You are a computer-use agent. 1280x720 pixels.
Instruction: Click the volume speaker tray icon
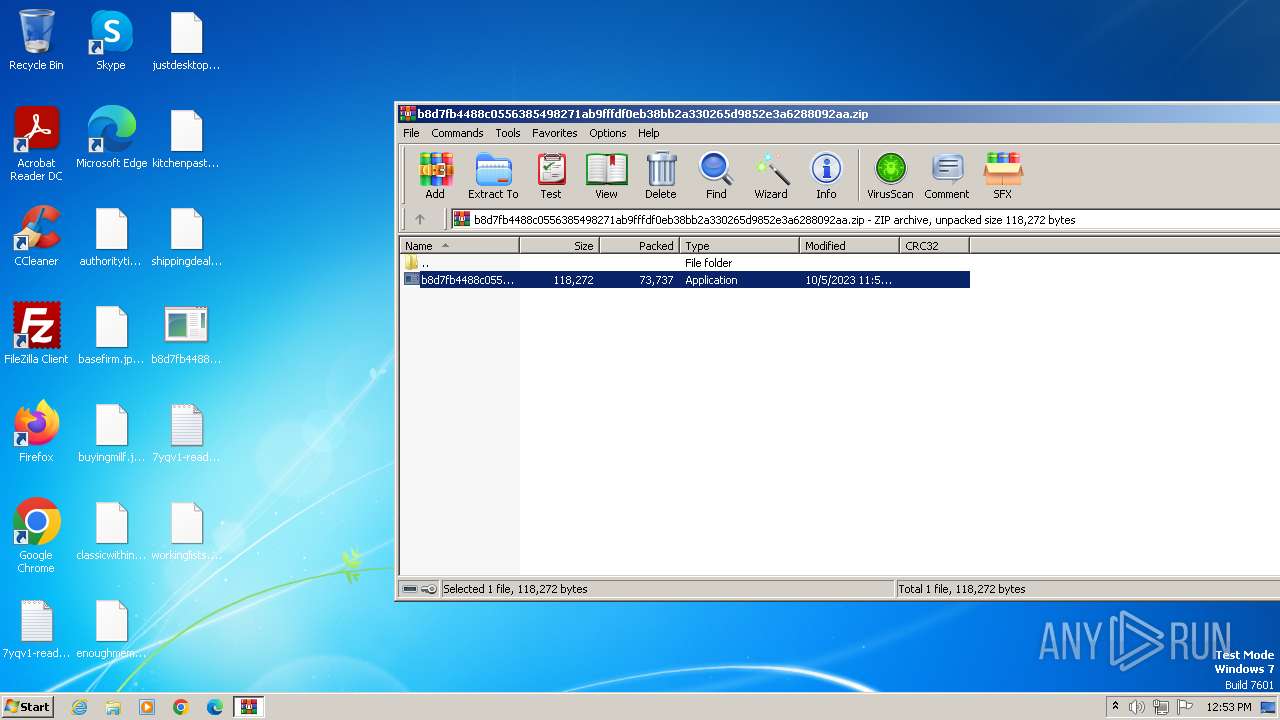pyautogui.click(x=1137, y=707)
